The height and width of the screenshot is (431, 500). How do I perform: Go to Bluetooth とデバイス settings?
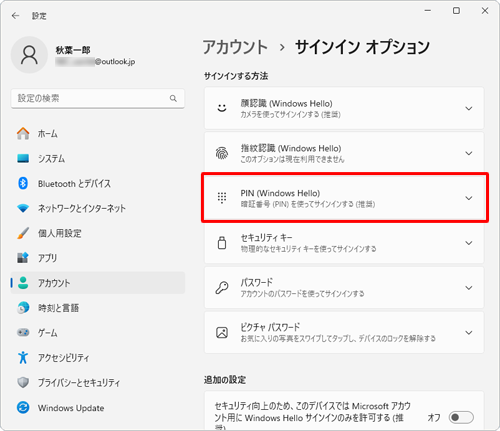point(98,183)
